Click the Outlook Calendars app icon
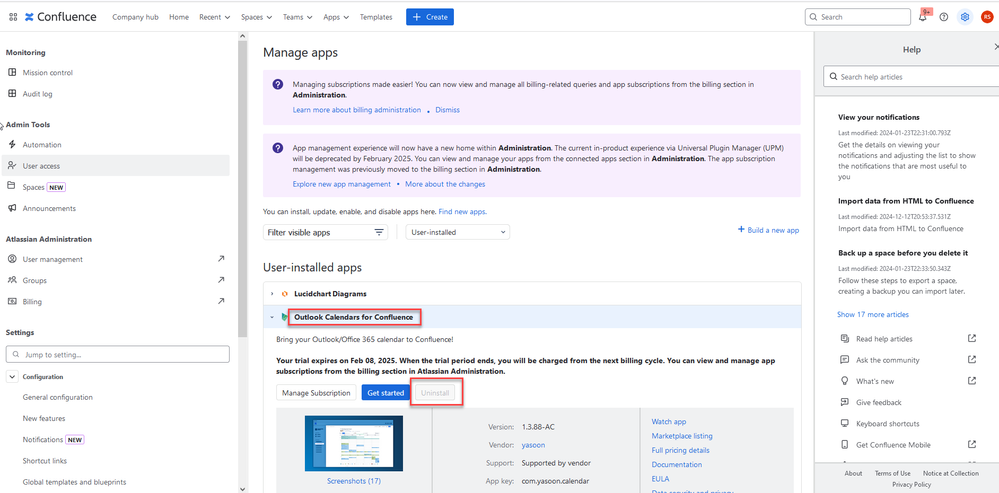999x493 pixels. (284, 317)
